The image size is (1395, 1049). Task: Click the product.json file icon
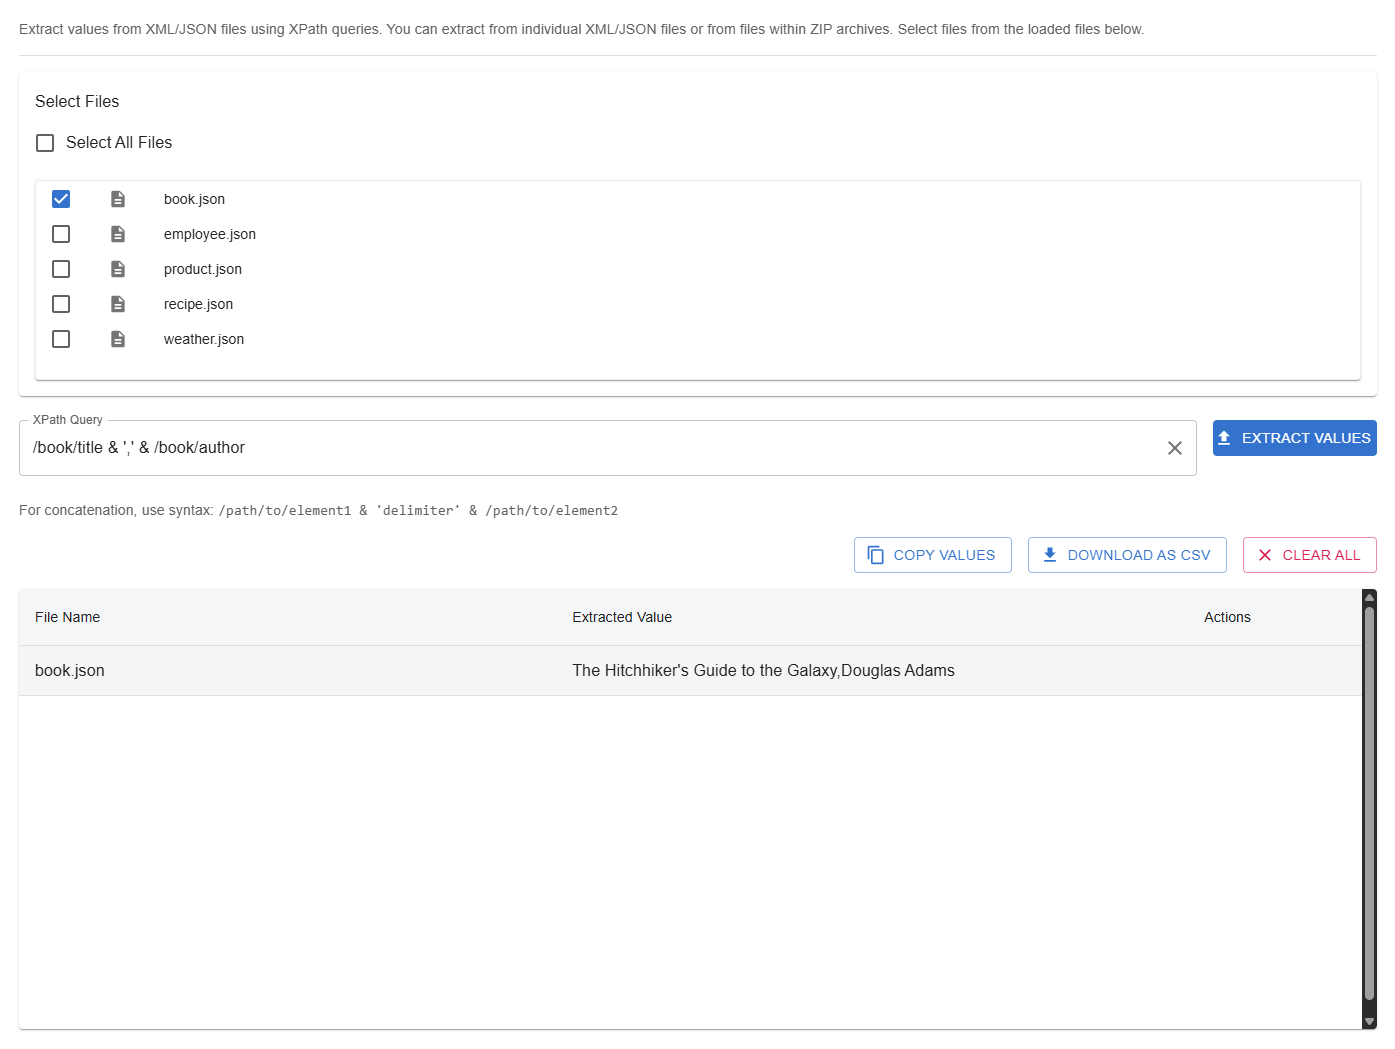118,269
